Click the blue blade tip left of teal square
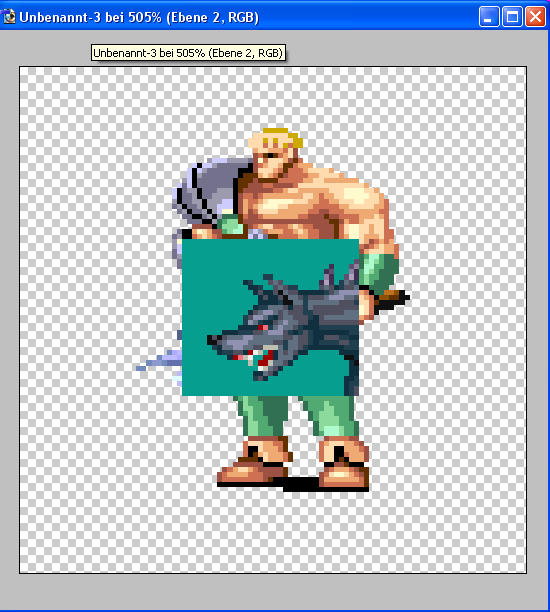Viewport: 550px width, 612px height. pos(158,362)
